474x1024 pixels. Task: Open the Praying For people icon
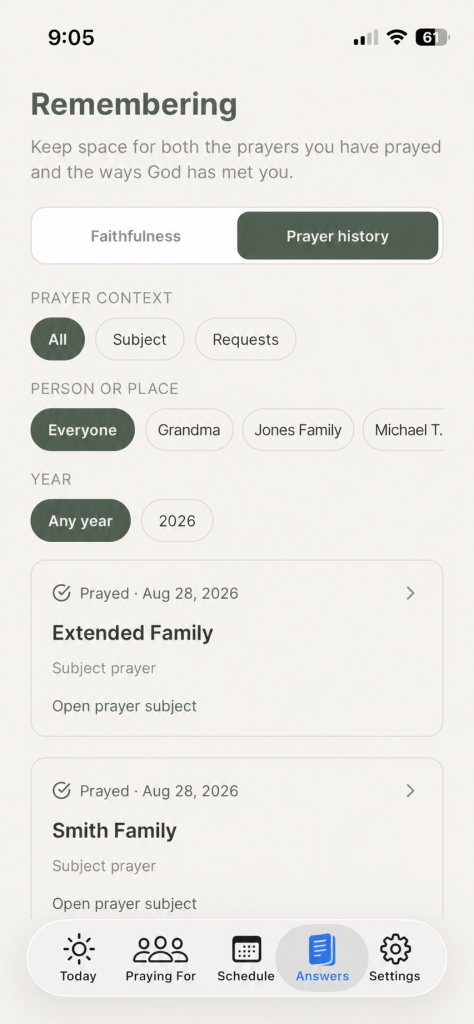161,949
